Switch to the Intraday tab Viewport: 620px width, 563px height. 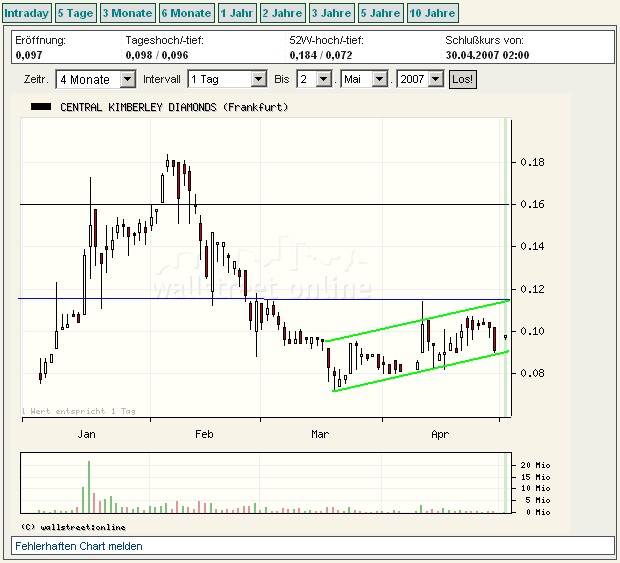pos(26,13)
